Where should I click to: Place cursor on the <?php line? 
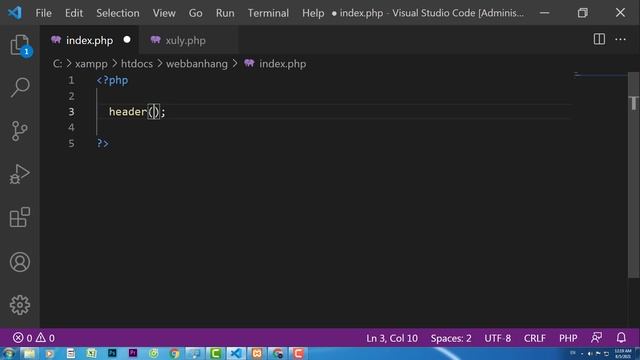(x=112, y=80)
